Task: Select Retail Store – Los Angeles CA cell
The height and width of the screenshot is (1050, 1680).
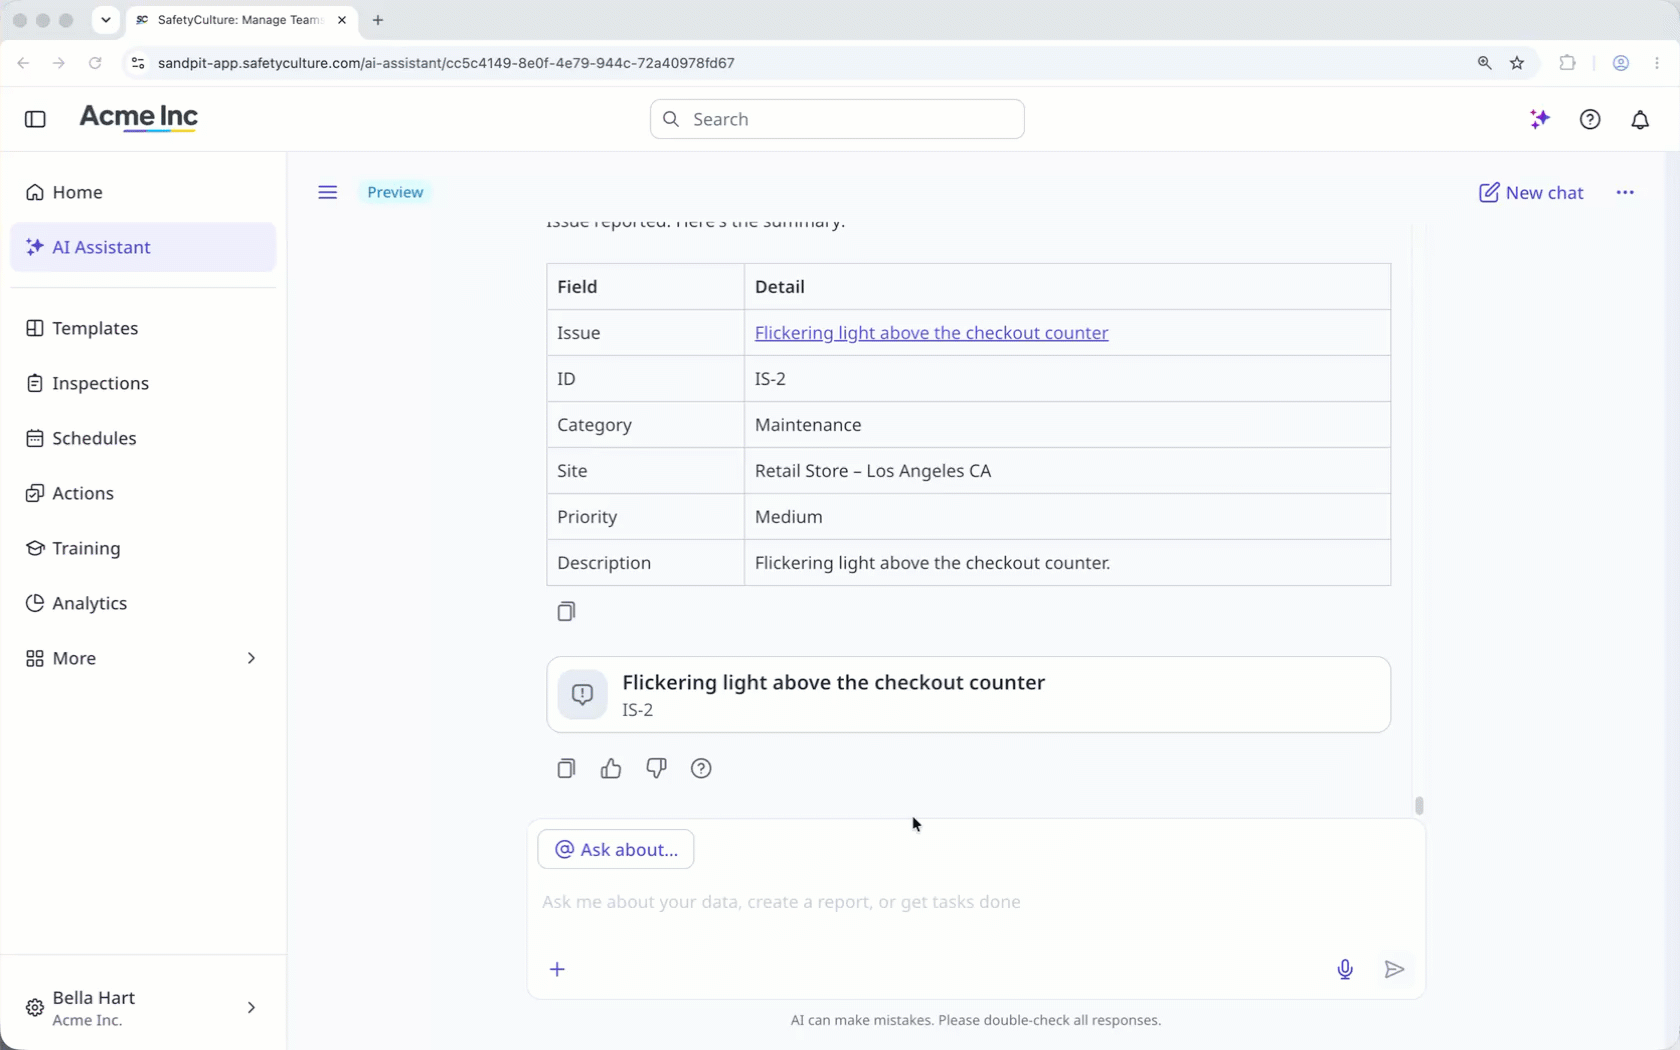Action: pos(1067,471)
